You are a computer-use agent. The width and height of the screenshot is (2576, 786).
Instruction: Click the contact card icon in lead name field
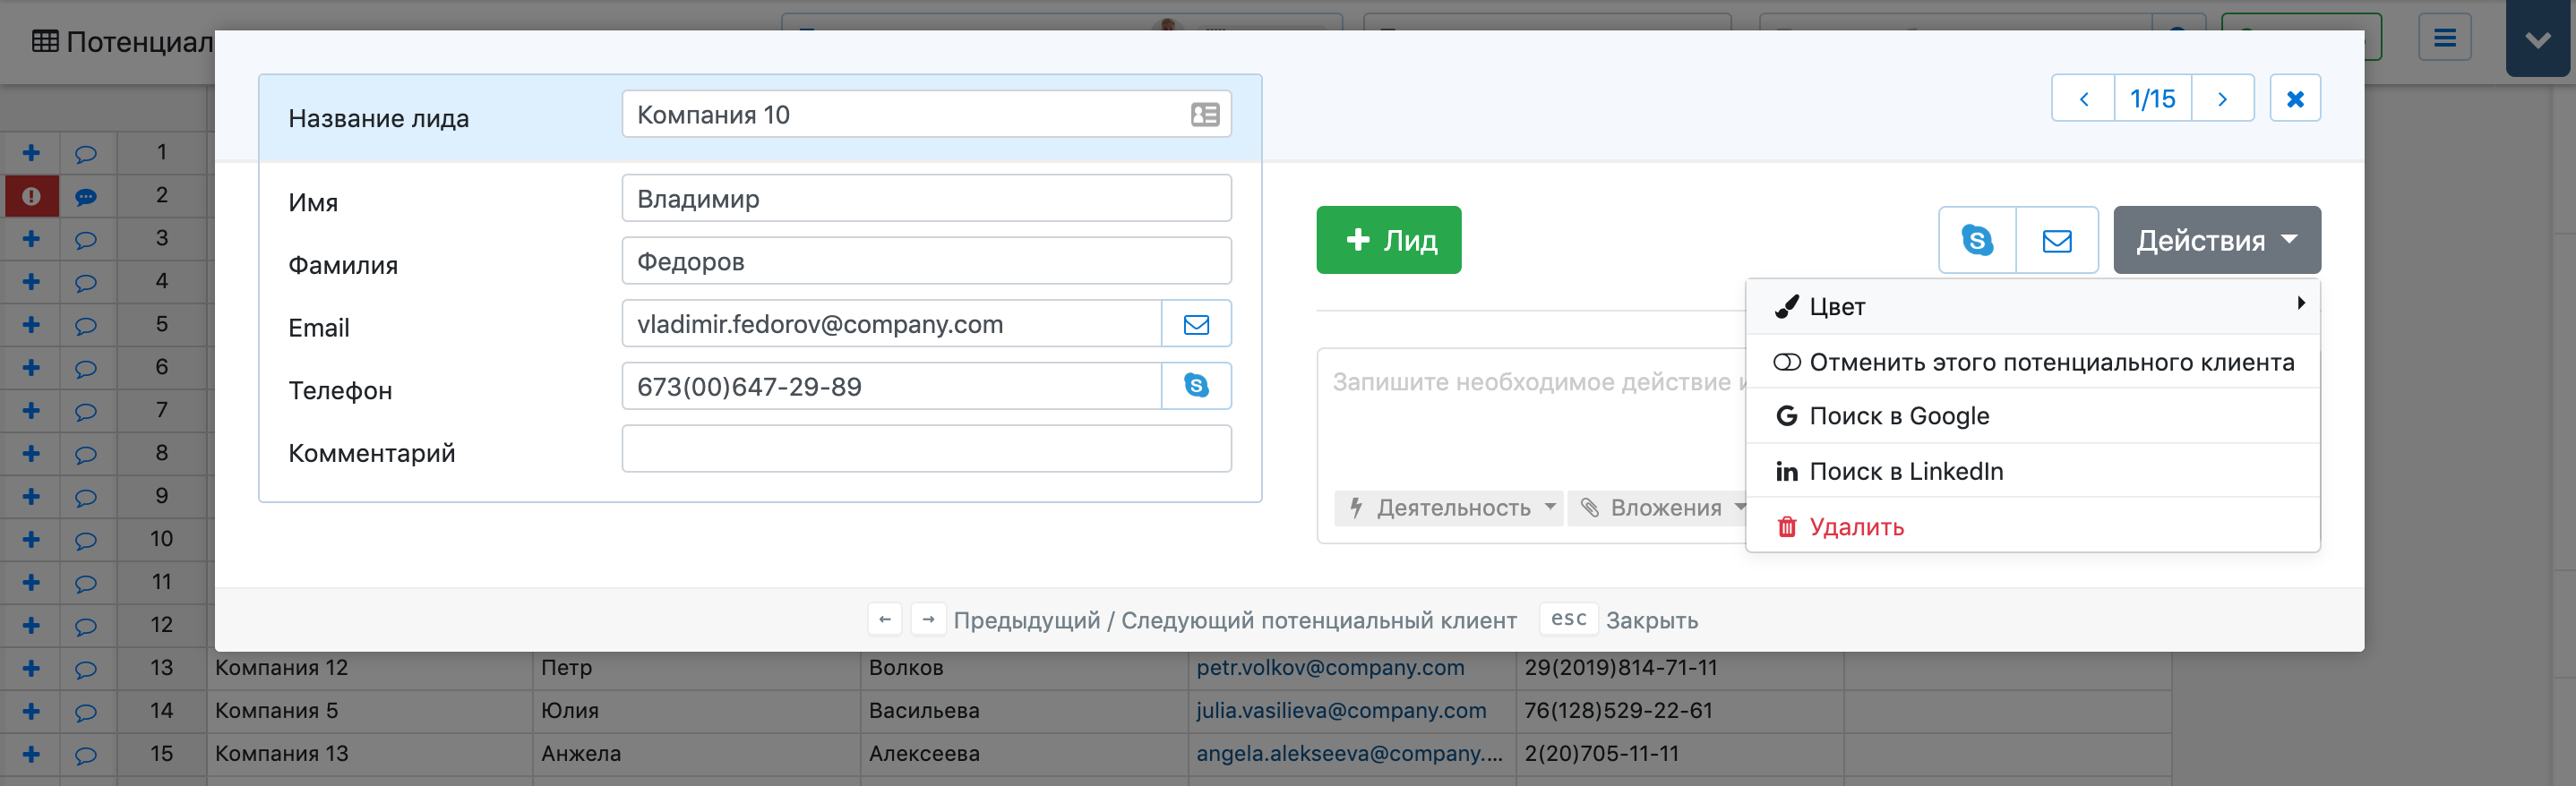coord(1205,115)
